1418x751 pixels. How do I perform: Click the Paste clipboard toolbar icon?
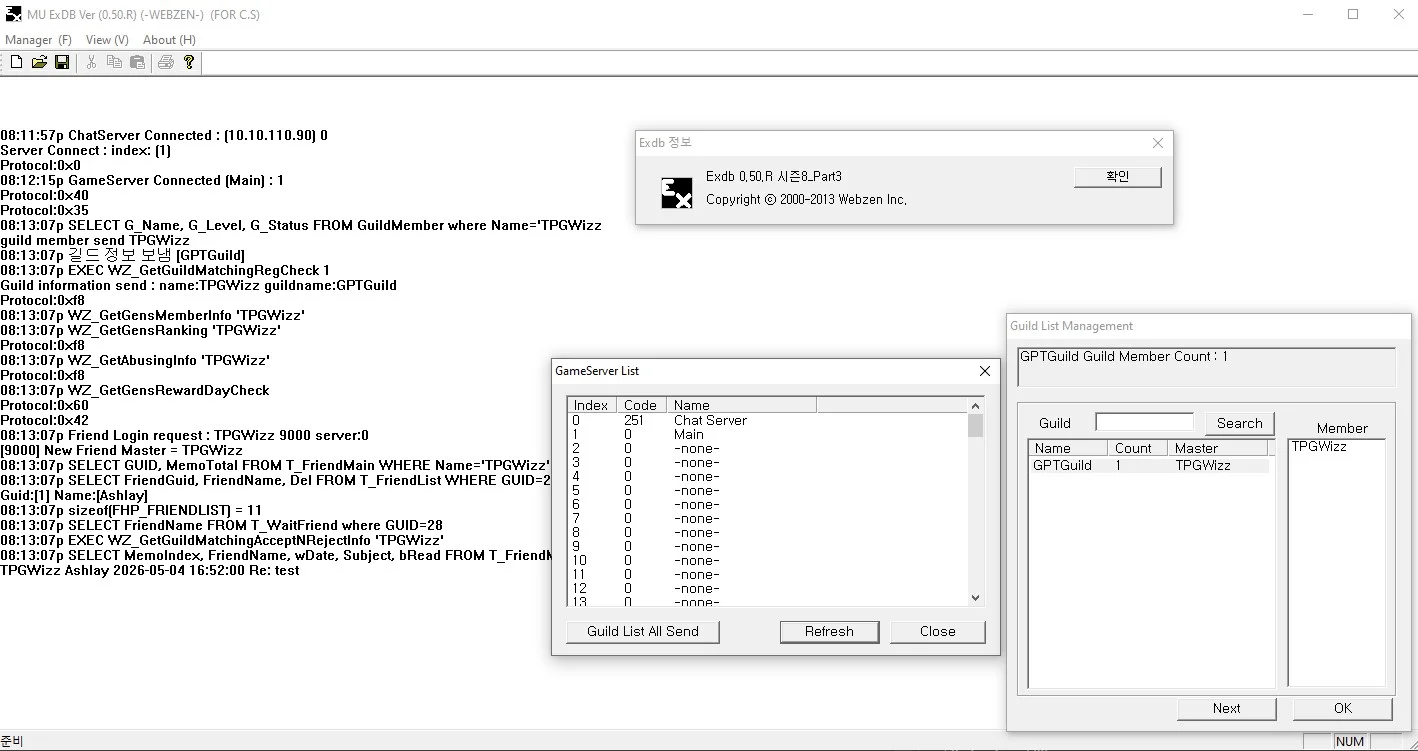click(x=137, y=62)
